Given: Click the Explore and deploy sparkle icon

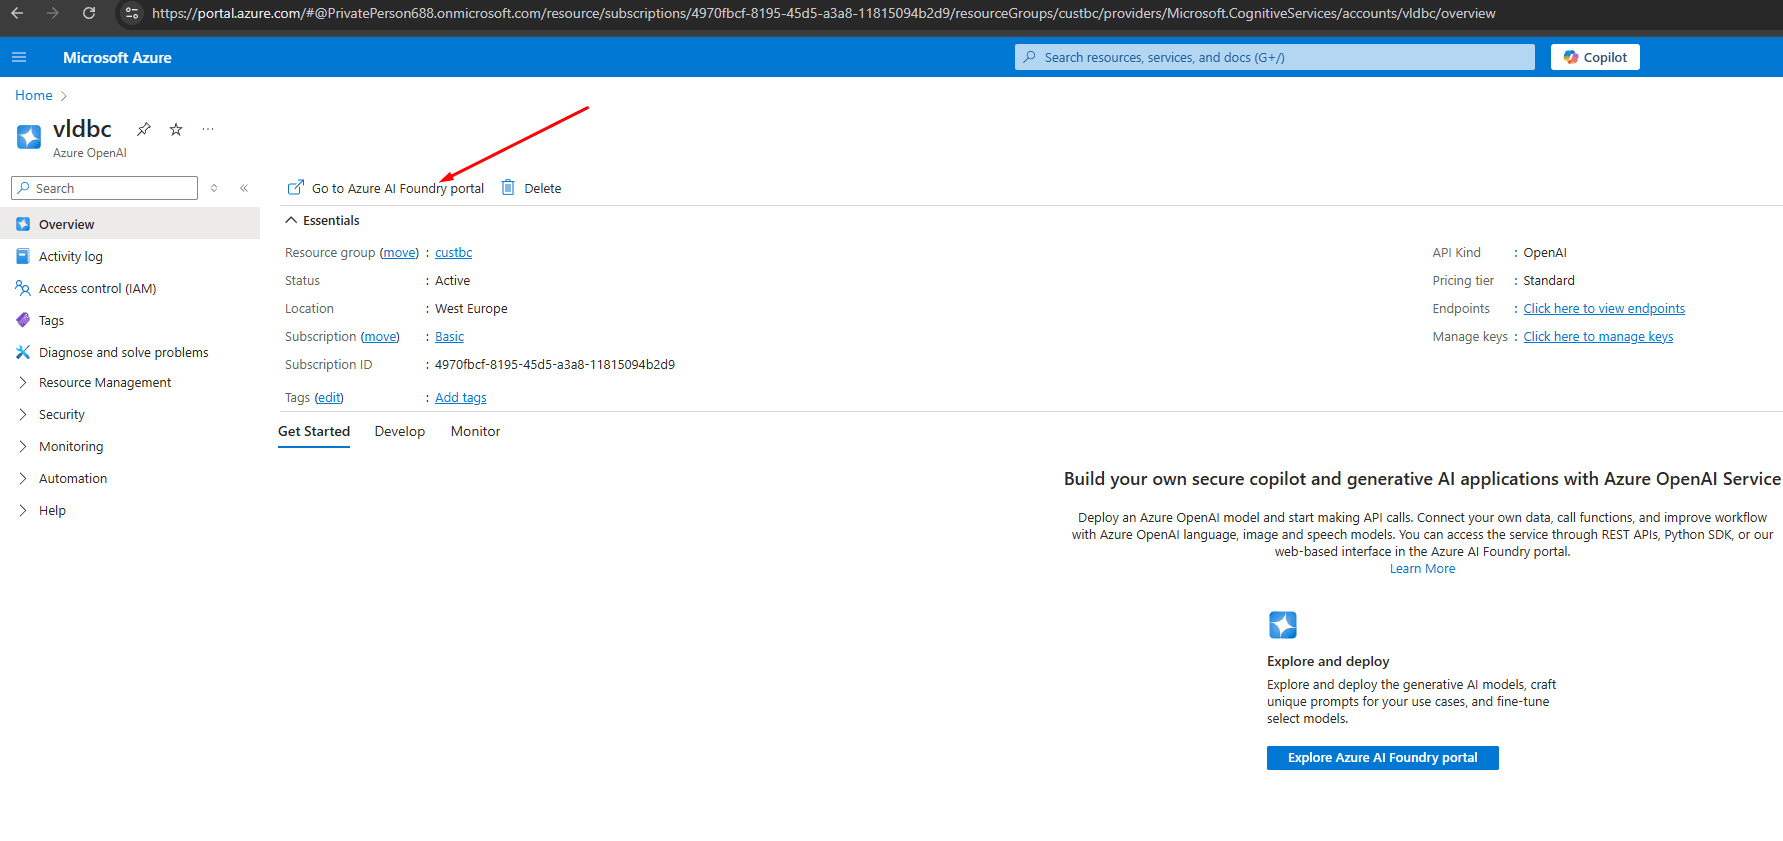Looking at the screenshot, I should 1283,625.
